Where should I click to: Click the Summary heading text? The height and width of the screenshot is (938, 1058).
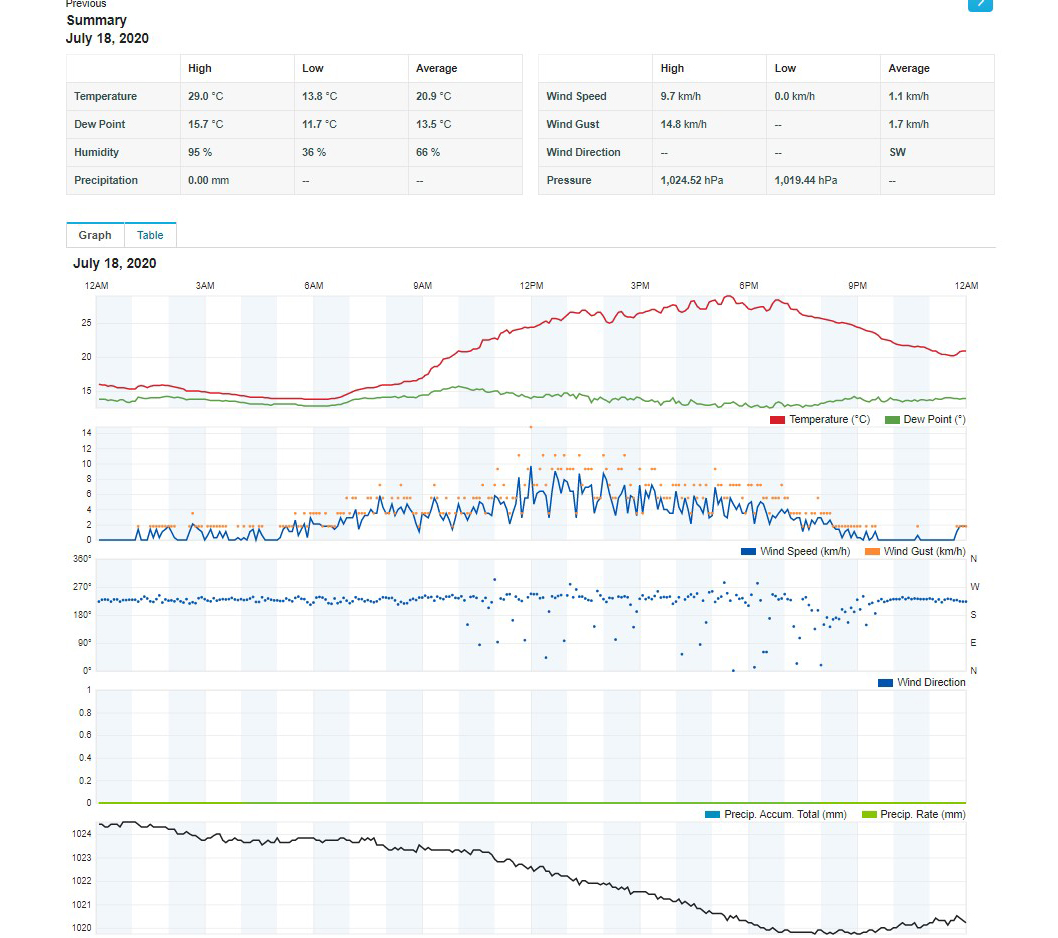click(x=96, y=20)
